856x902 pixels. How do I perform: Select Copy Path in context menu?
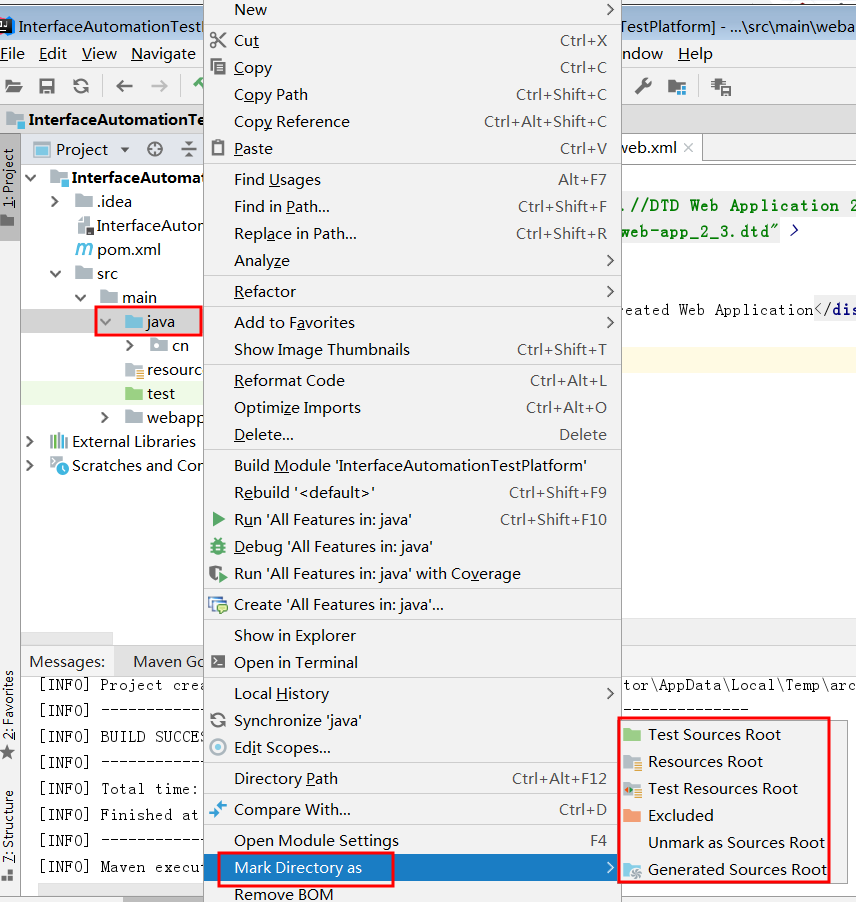412,94
